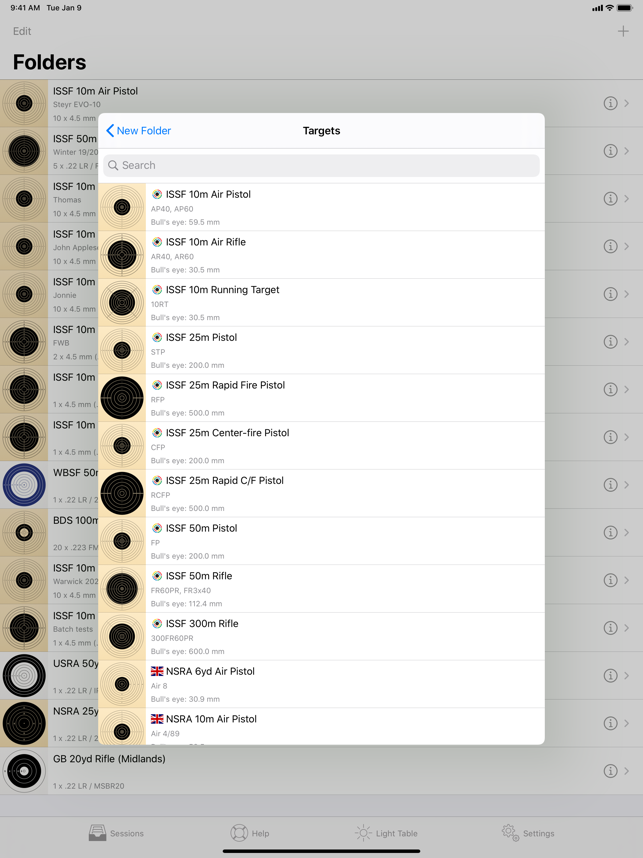The width and height of the screenshot is (643, 858).
Task: Pick ISSF 50m Pistol target
Action: pyautogui.click(x=321, y=541)
